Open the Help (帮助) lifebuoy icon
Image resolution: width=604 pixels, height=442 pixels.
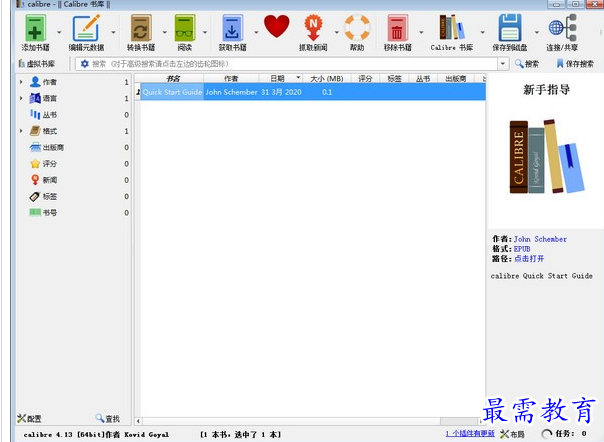click(357, 28)
